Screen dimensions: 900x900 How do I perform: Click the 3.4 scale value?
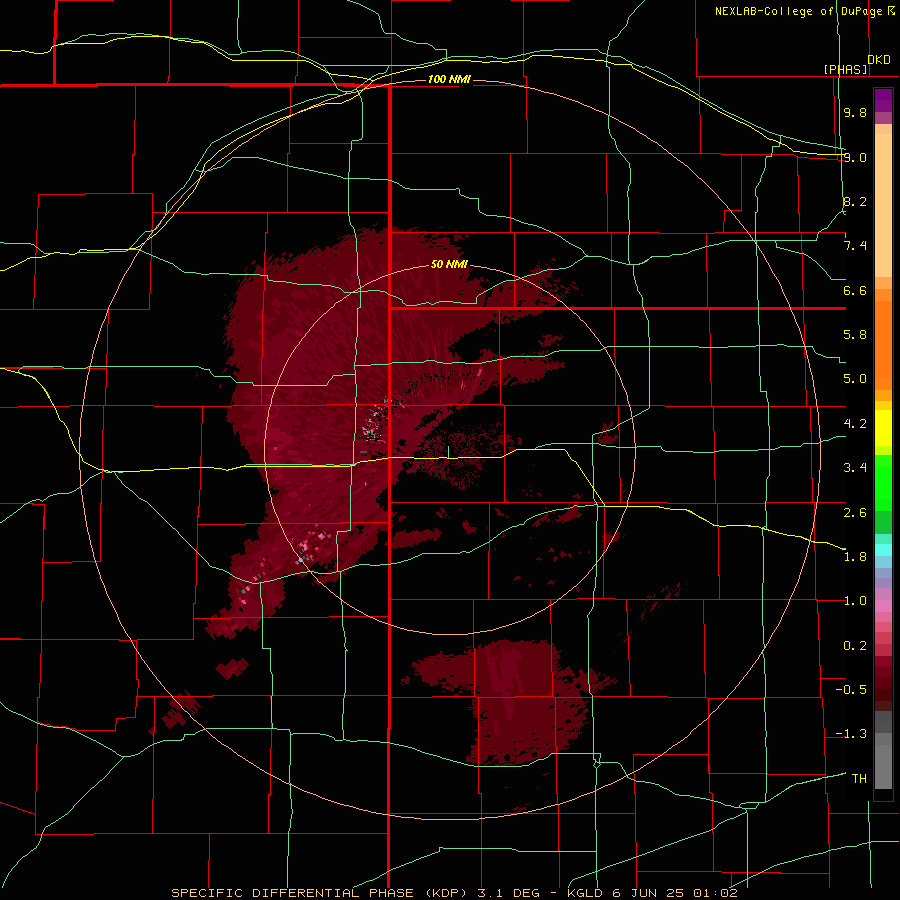point(855,468)
